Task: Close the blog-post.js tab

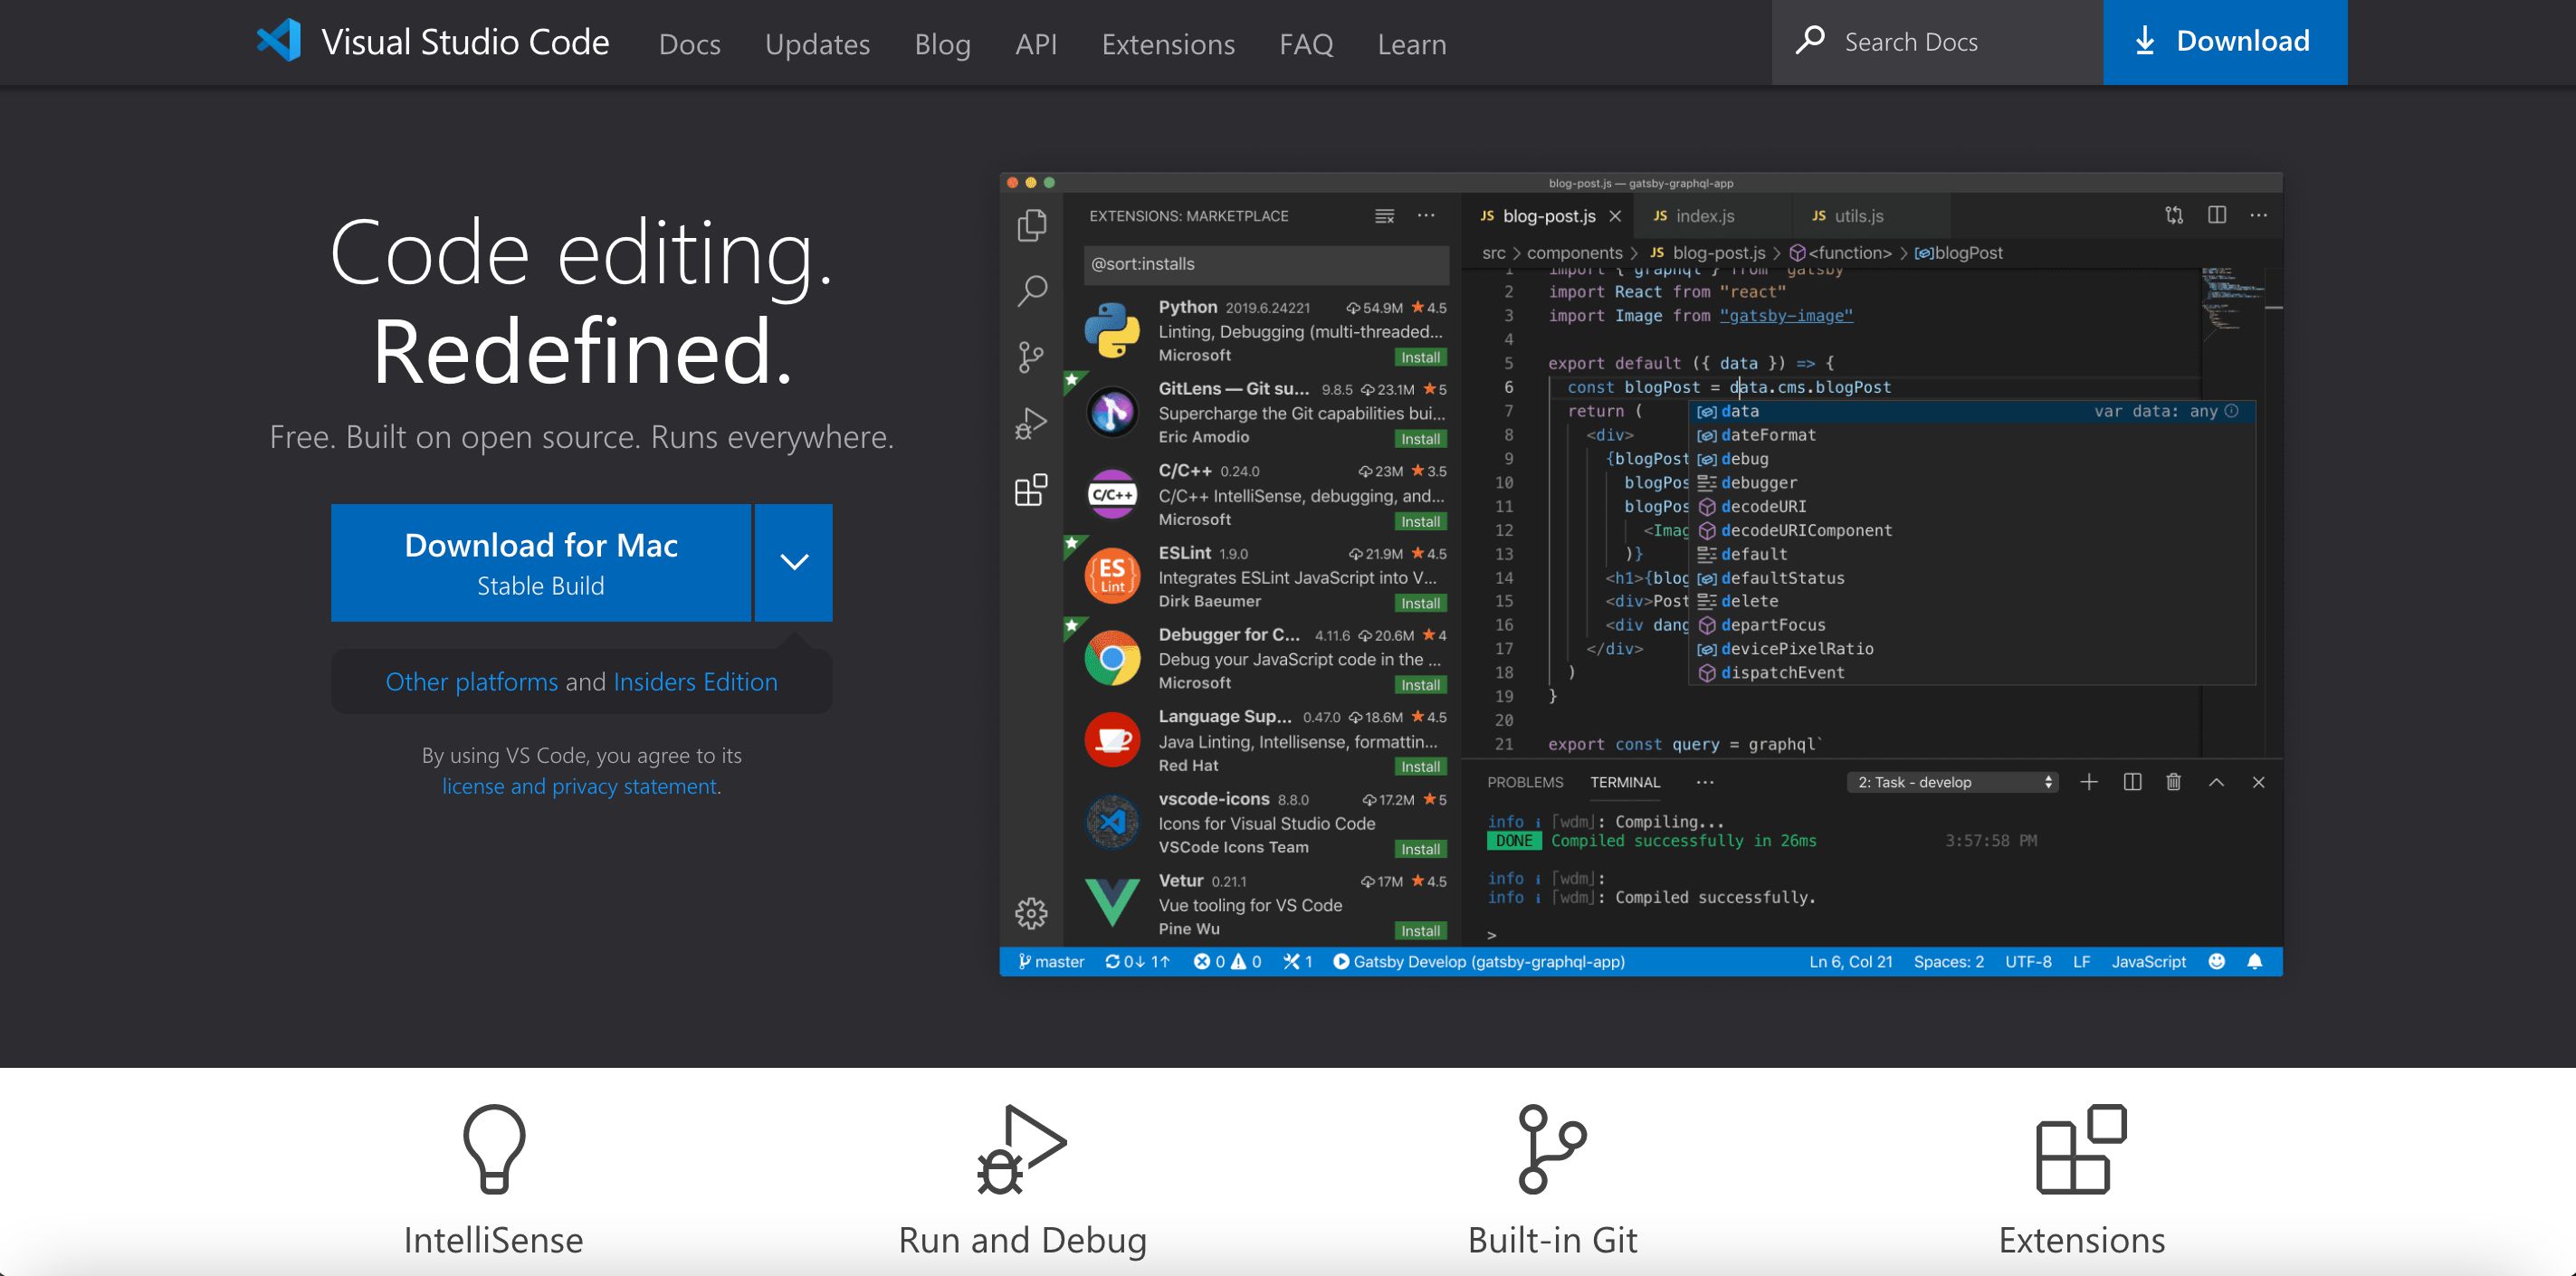Action: (x=1615, y=216)
